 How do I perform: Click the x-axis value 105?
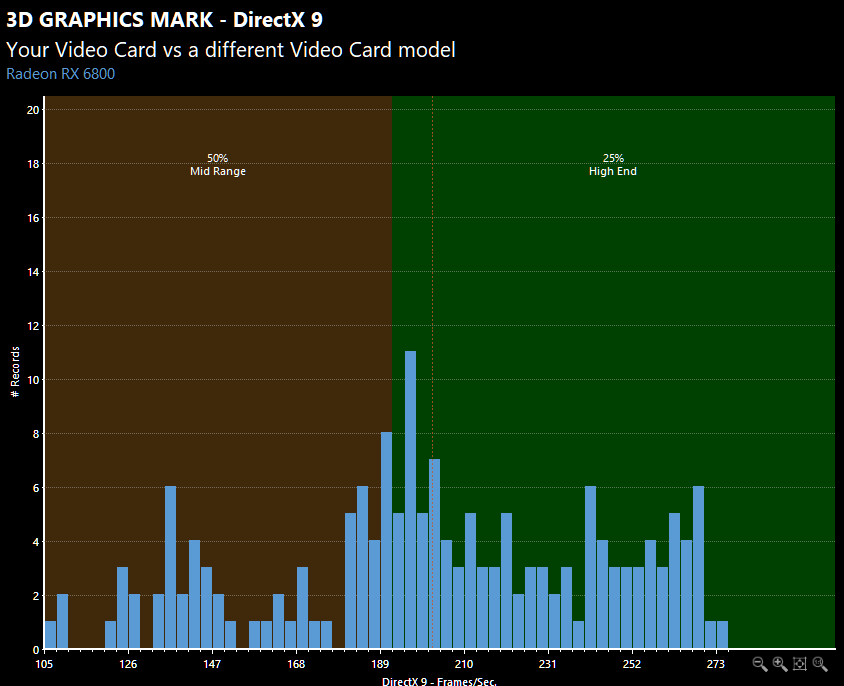point(44,664)
